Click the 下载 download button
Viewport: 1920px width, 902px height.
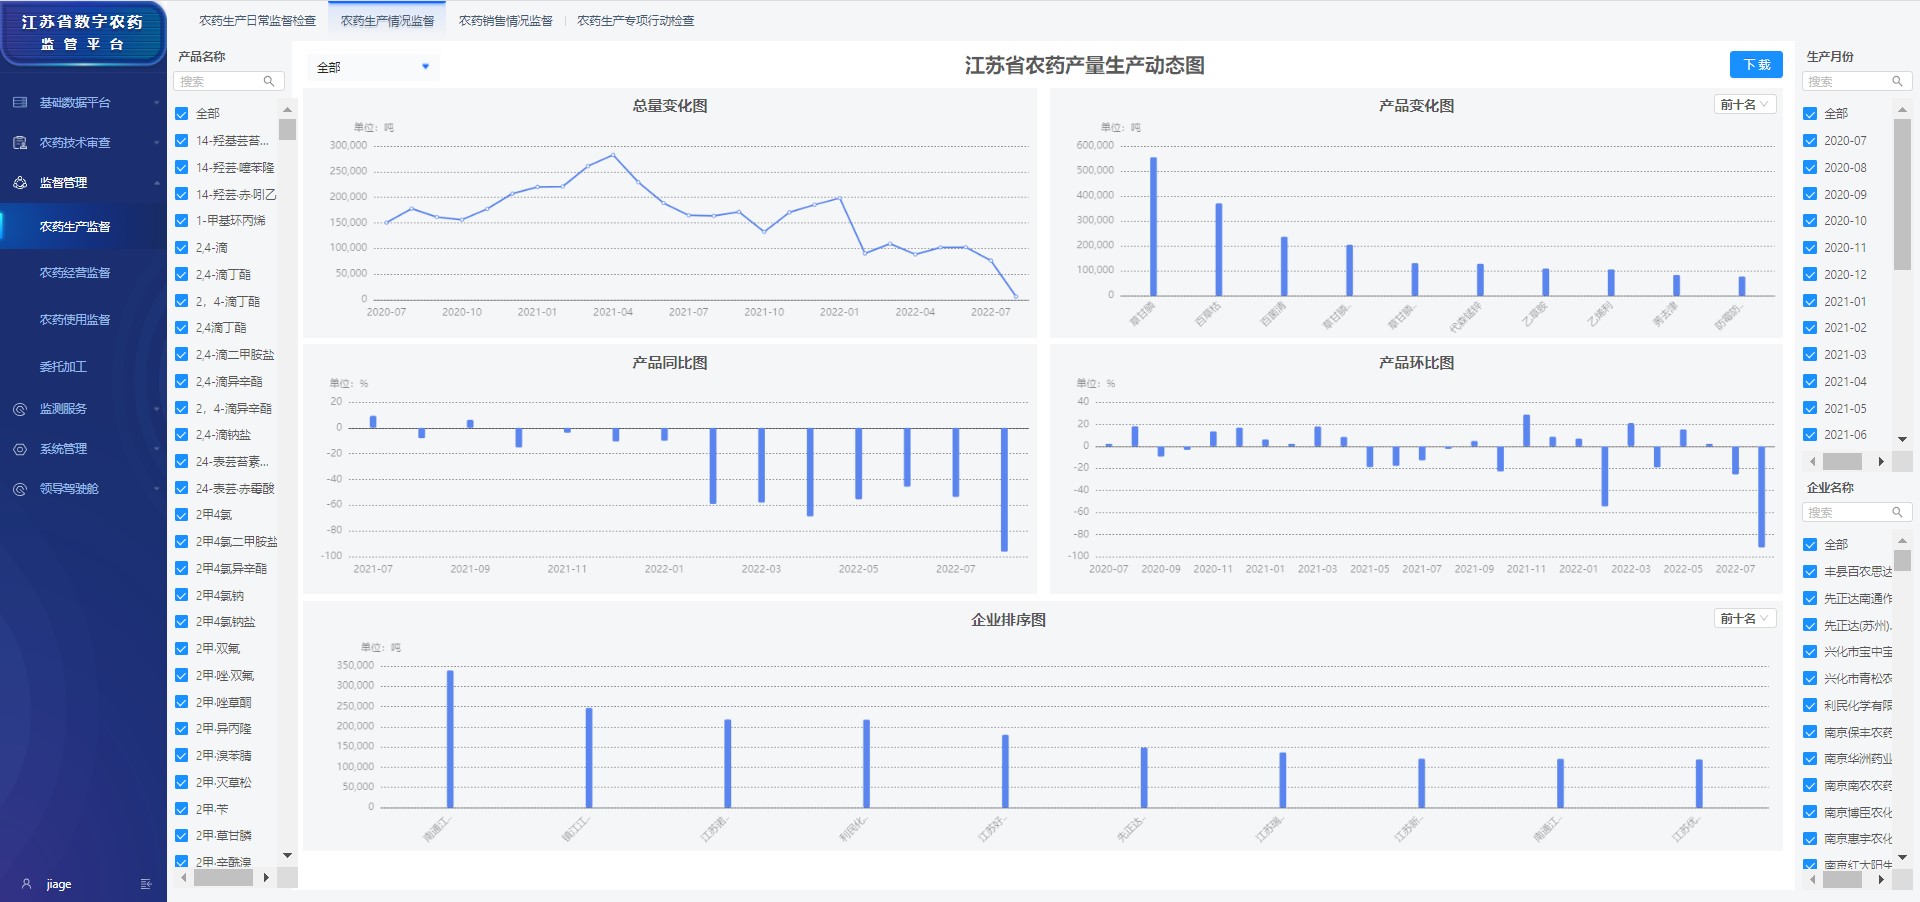tap(1755, 65)
